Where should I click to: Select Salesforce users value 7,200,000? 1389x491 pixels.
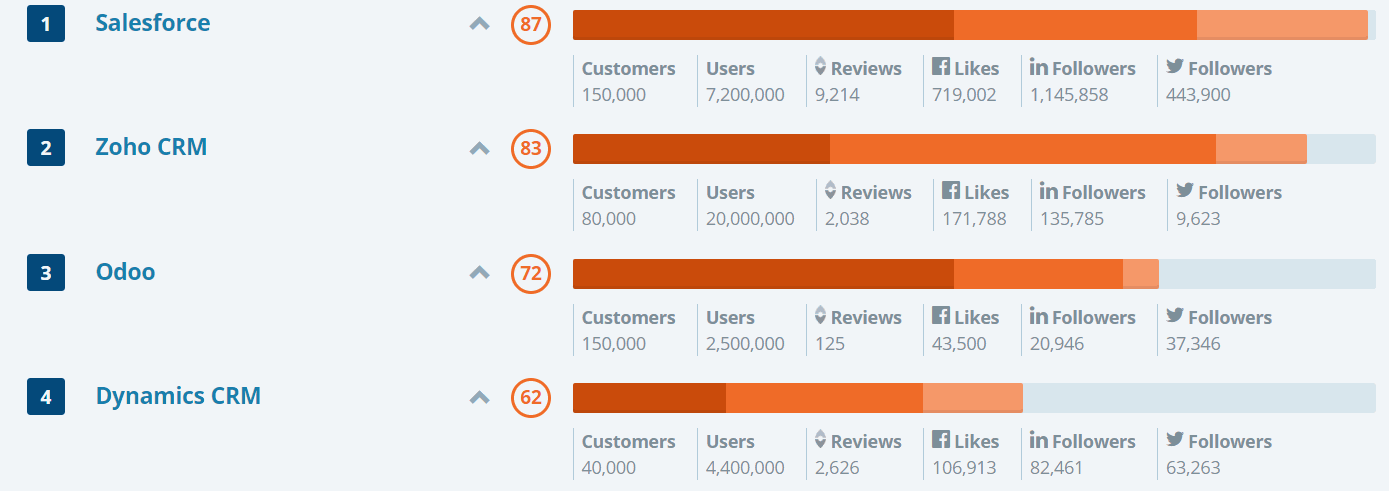click(x=745, y=95)
